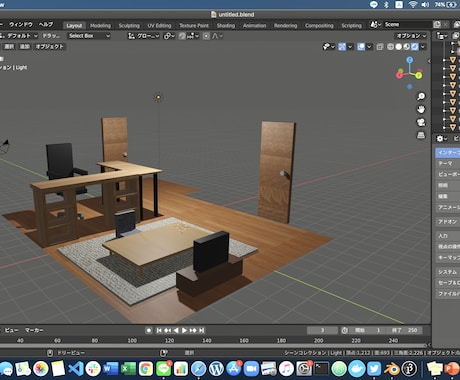Click the hand pan view gizmo
Screen dimensions: 460x380
point(421,109)
